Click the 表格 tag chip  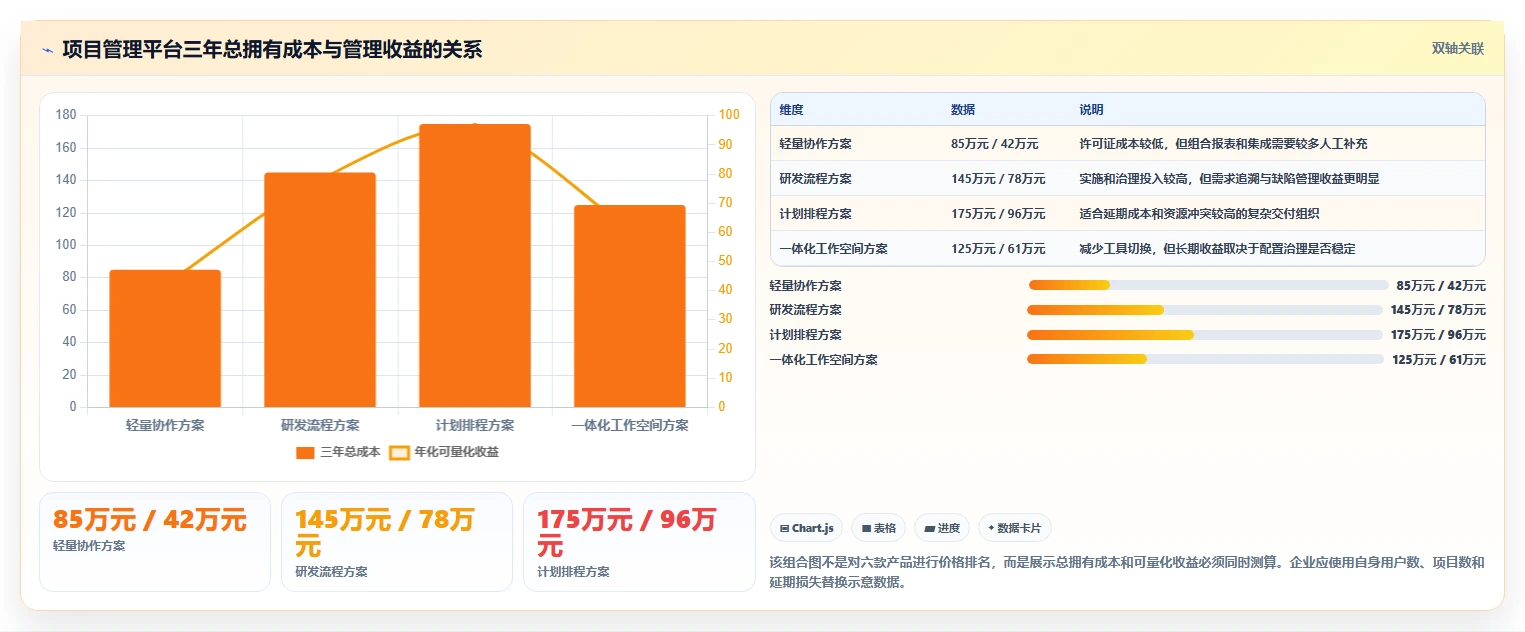(879, 528)
